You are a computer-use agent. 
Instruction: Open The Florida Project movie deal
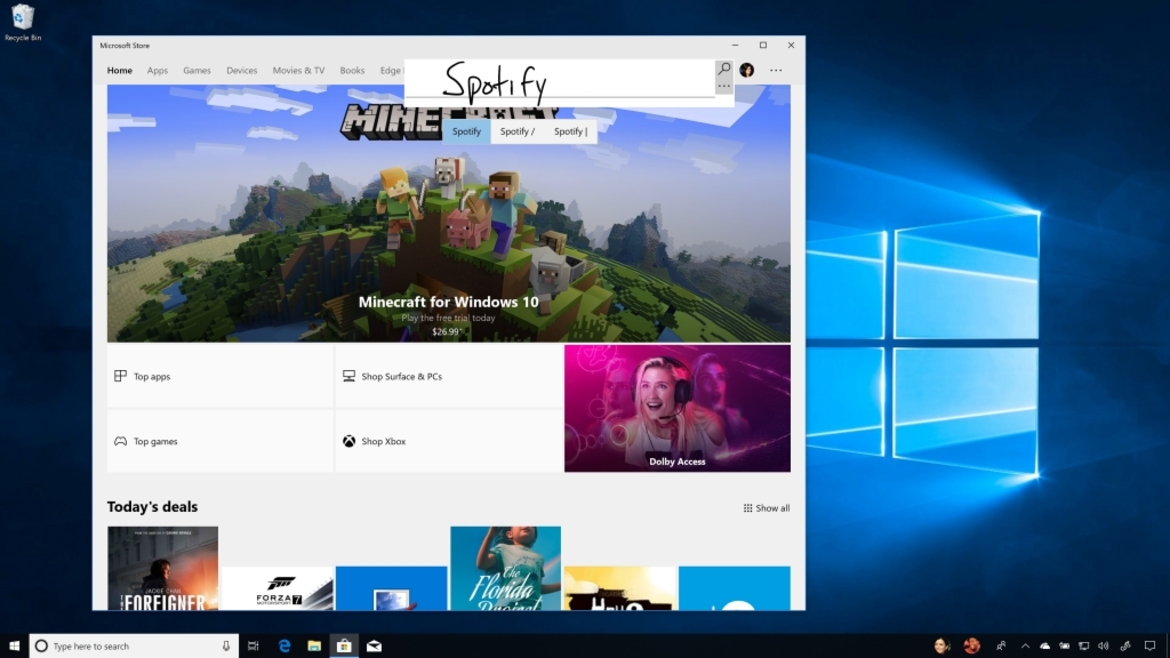(x=506, y=568)
